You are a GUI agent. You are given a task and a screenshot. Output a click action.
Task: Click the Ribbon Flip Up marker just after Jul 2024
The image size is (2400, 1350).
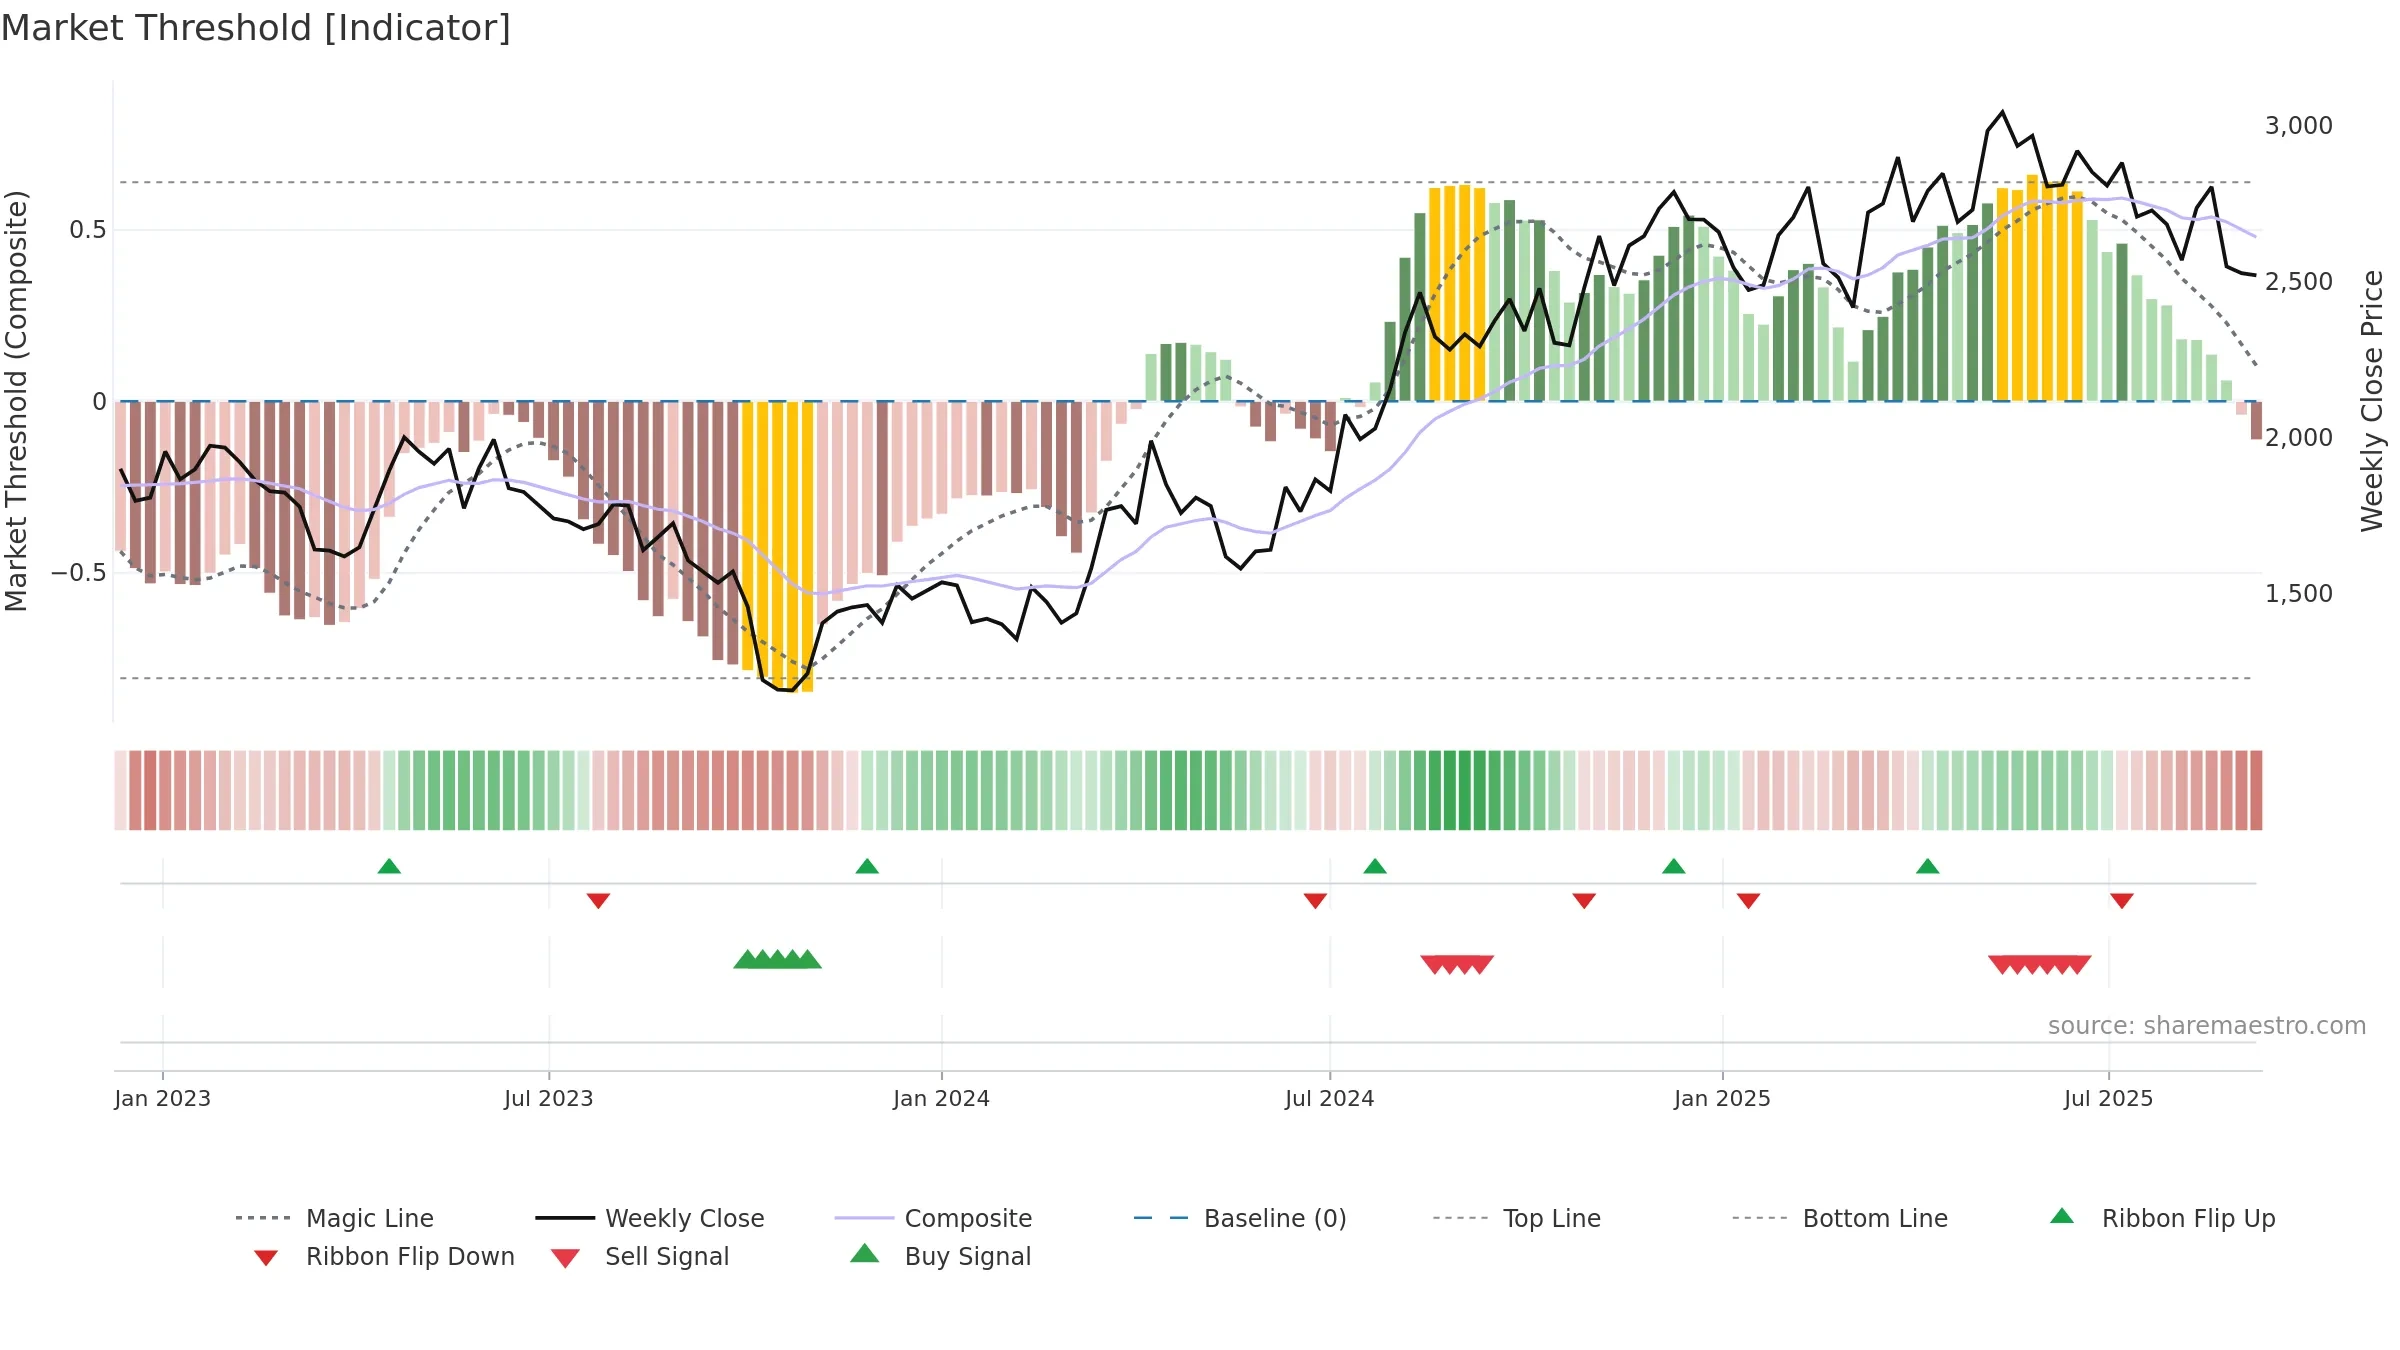pyautogui.click(x=1375, y=866)
